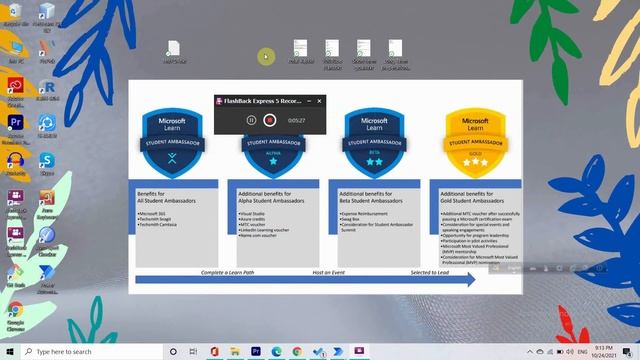Switch to Premiere Pro in the taskbar
The height and width of the screenshot is (360, 640).
coord(256,351)
